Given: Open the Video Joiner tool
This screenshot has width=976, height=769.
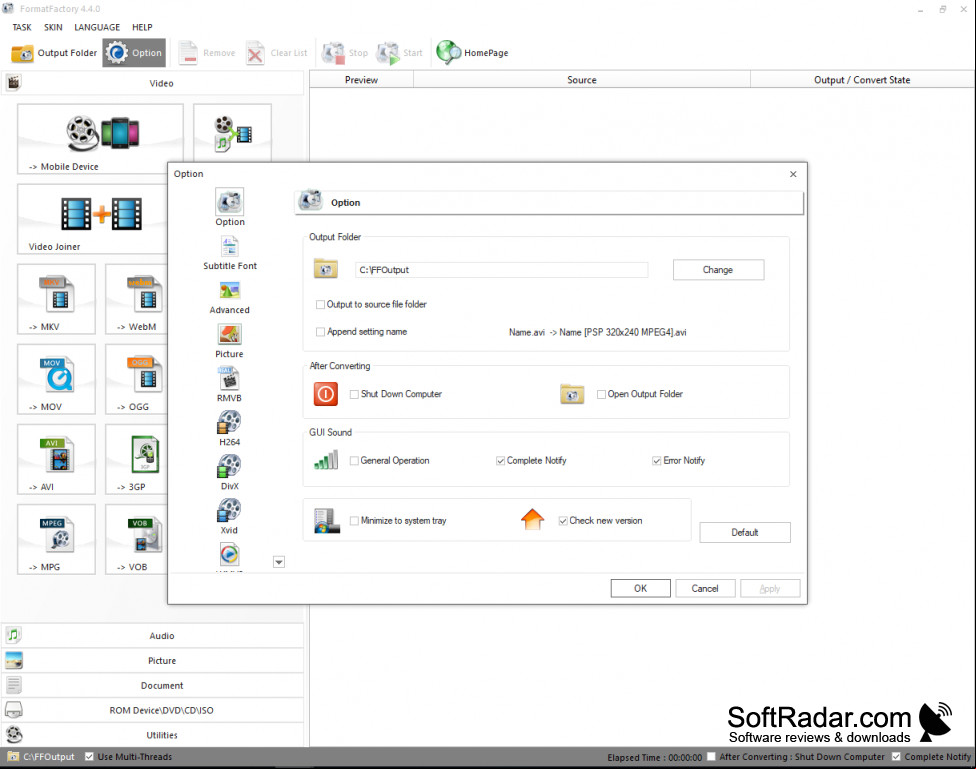Looking at the screenshot, I should 92,219.
